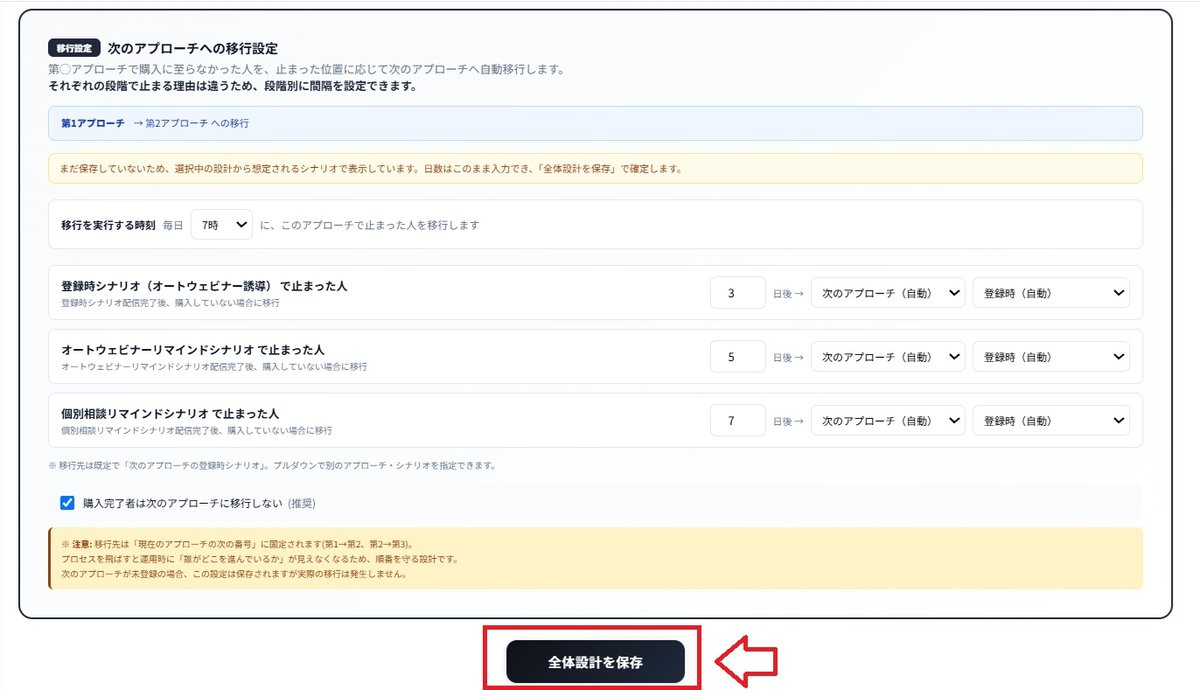Click row title 個別相談リマインドシナリオ で止まった人

169,413
